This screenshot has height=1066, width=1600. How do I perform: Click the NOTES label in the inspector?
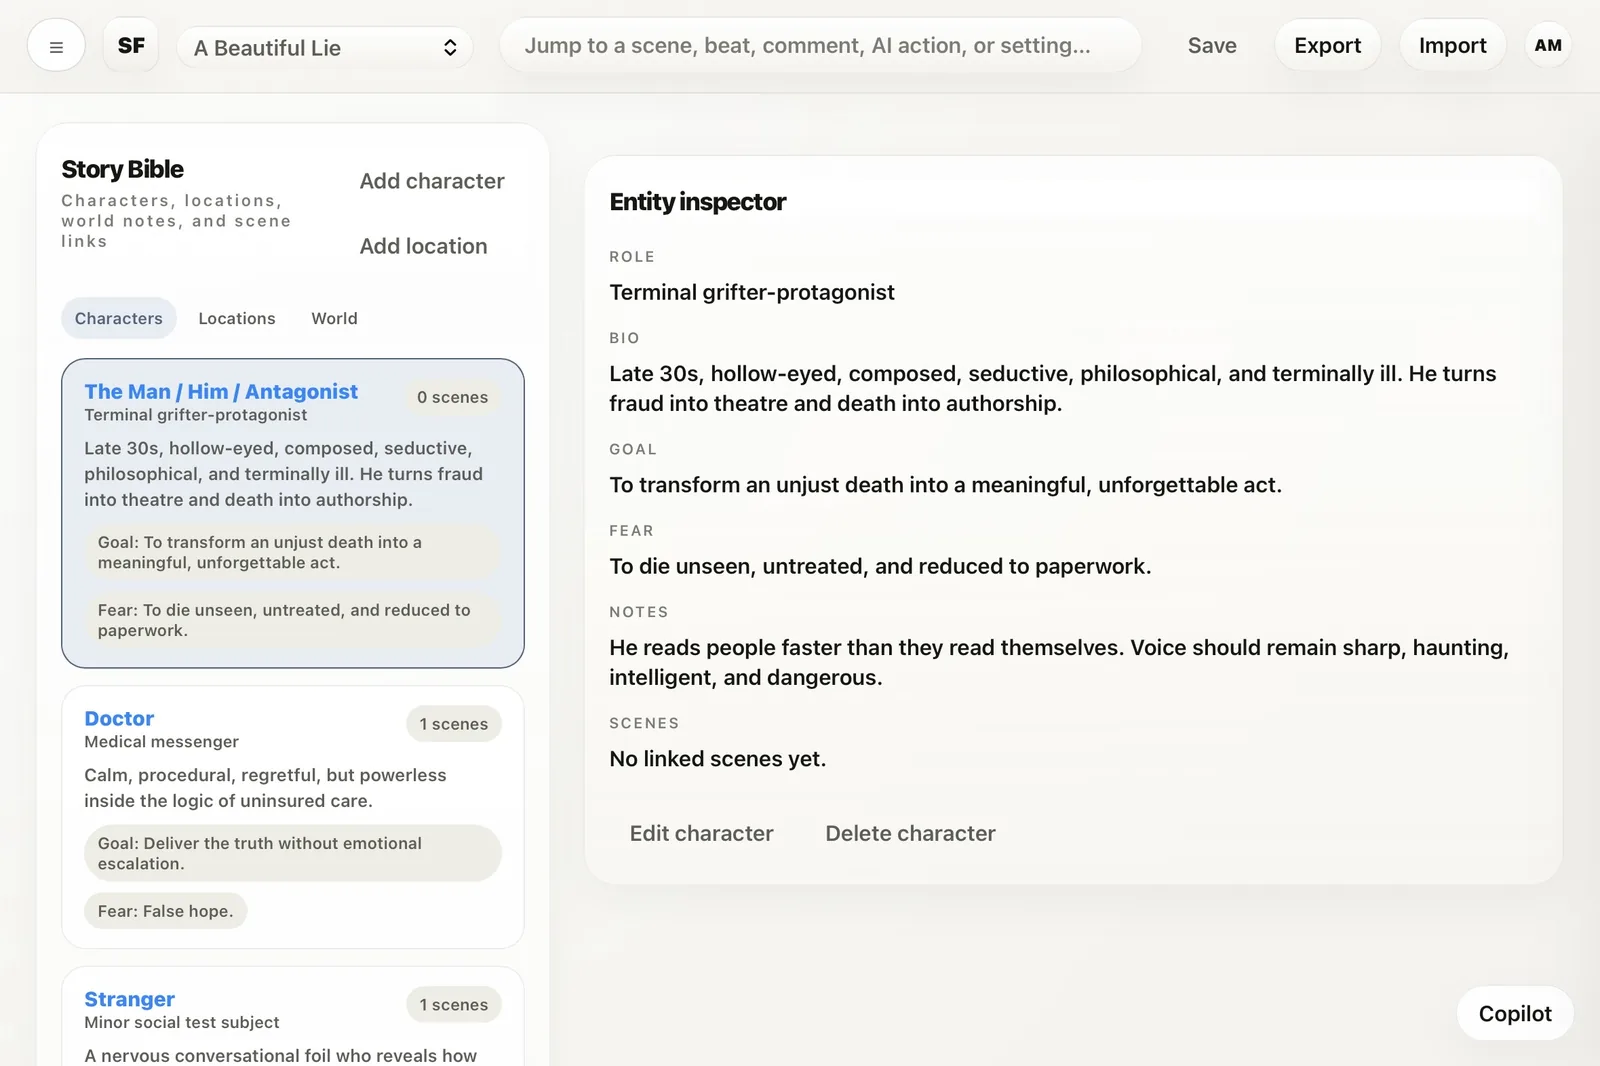639,612
